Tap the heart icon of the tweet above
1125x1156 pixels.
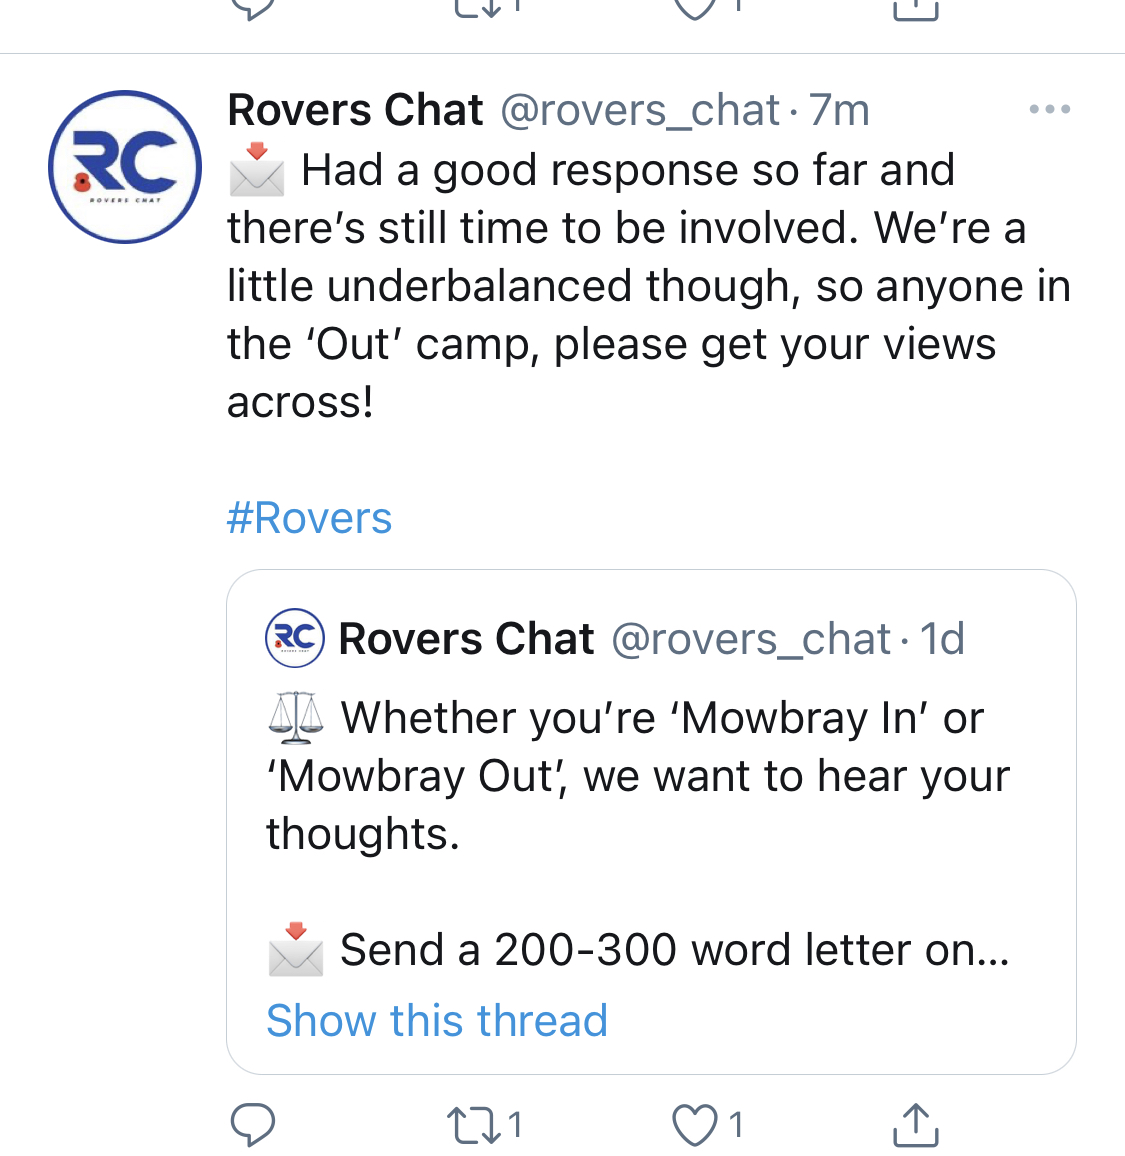(695, 8)
